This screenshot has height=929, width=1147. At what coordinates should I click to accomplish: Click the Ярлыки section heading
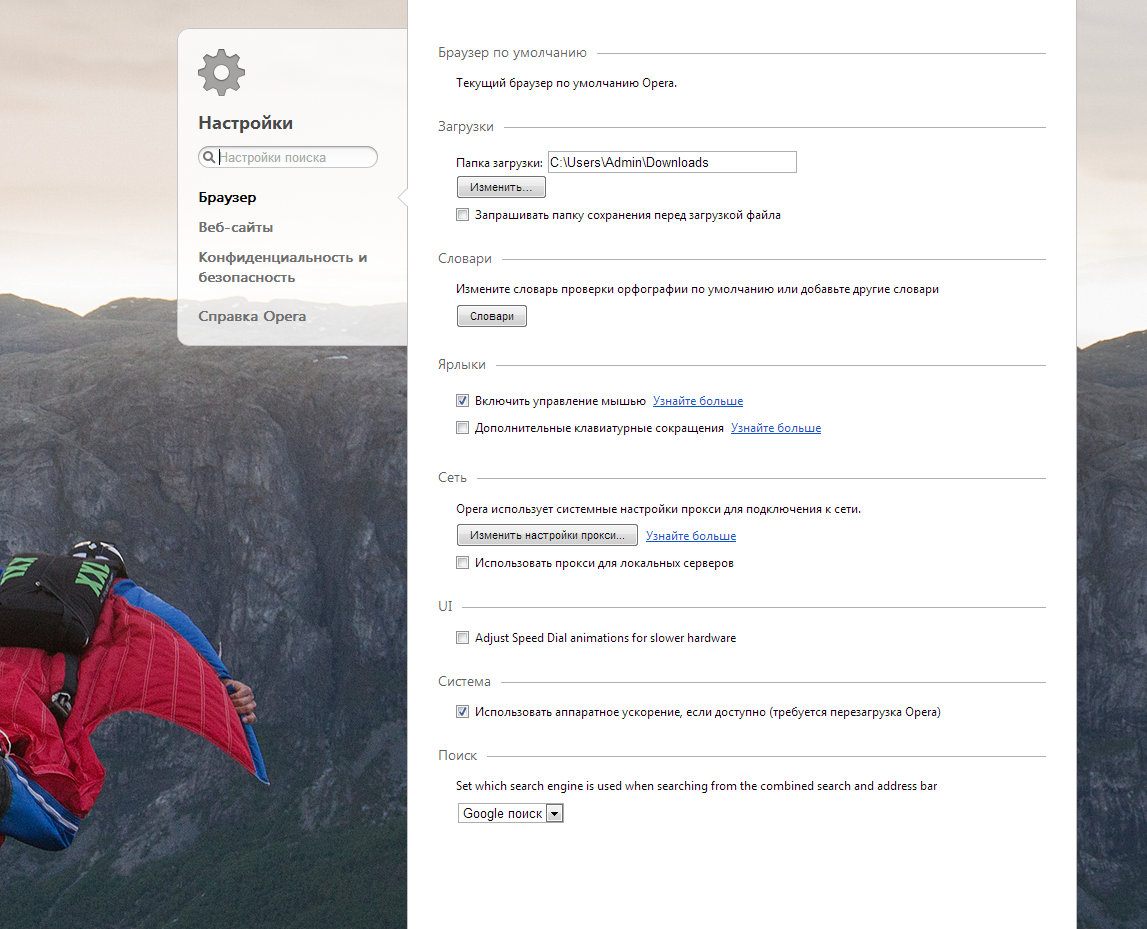pyautogui.click(x=462, y=364)
